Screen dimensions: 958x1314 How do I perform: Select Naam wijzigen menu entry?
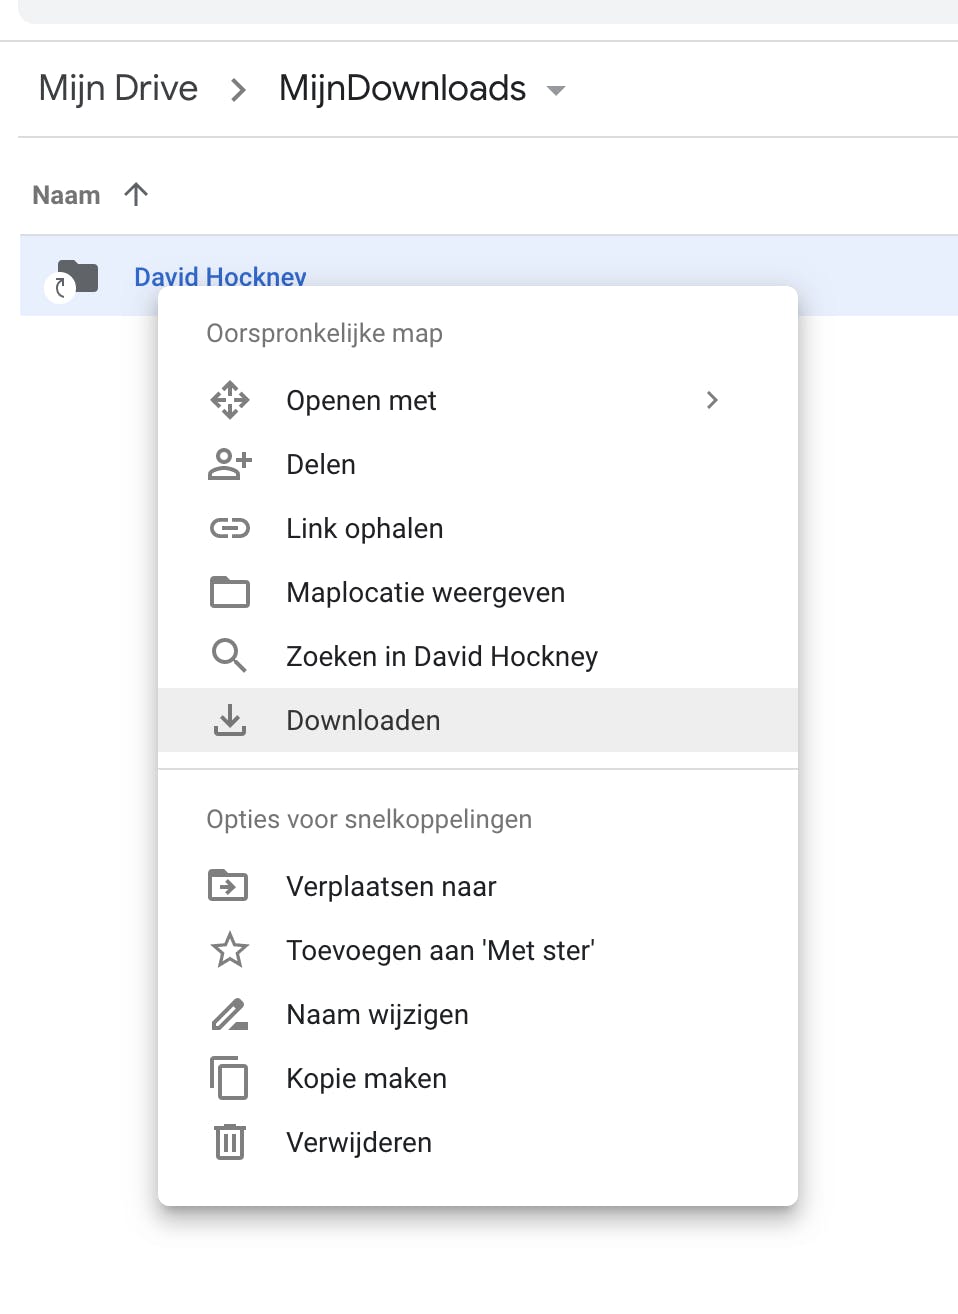377,1014
